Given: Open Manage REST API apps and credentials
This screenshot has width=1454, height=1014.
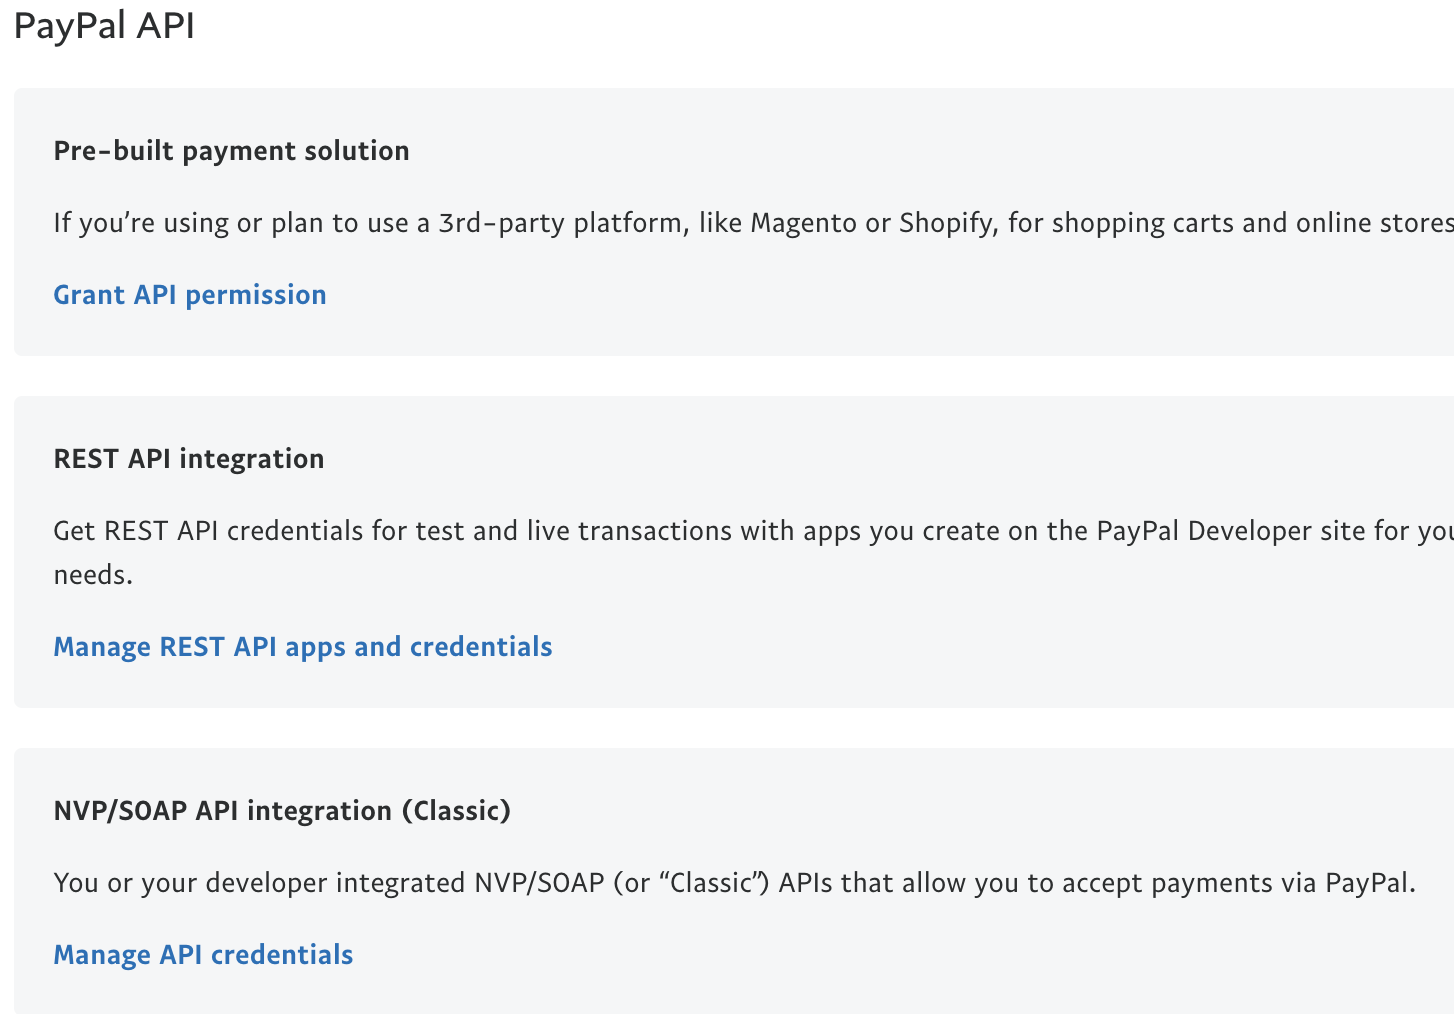Looking at the screenshot, I should pos(303,647).
